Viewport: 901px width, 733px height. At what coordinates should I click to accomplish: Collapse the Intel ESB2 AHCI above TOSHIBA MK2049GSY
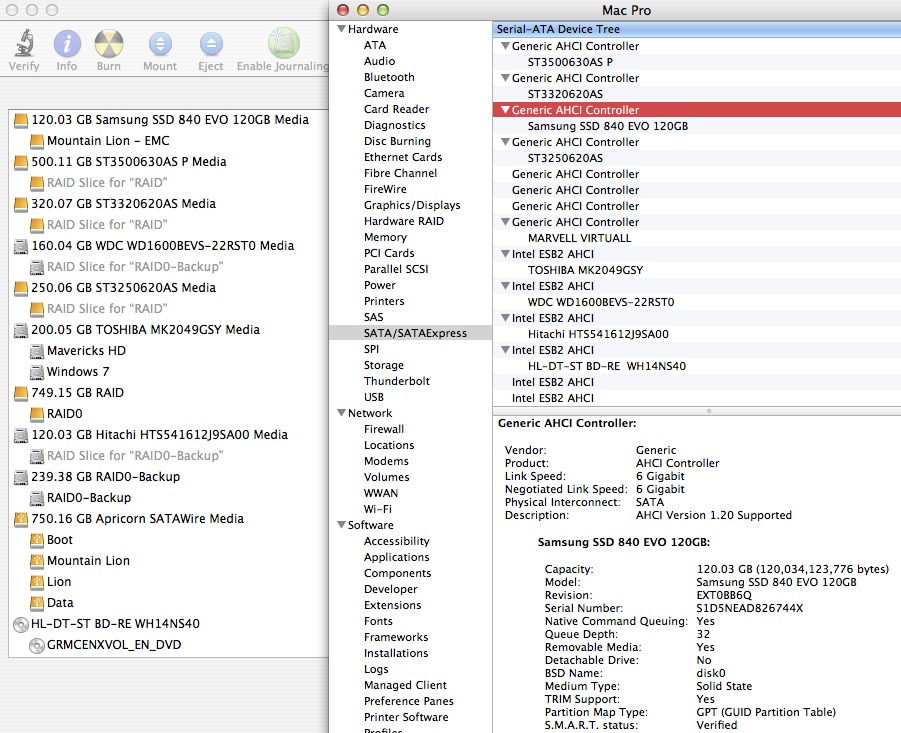pyautogui.click(x=505, y=253)
